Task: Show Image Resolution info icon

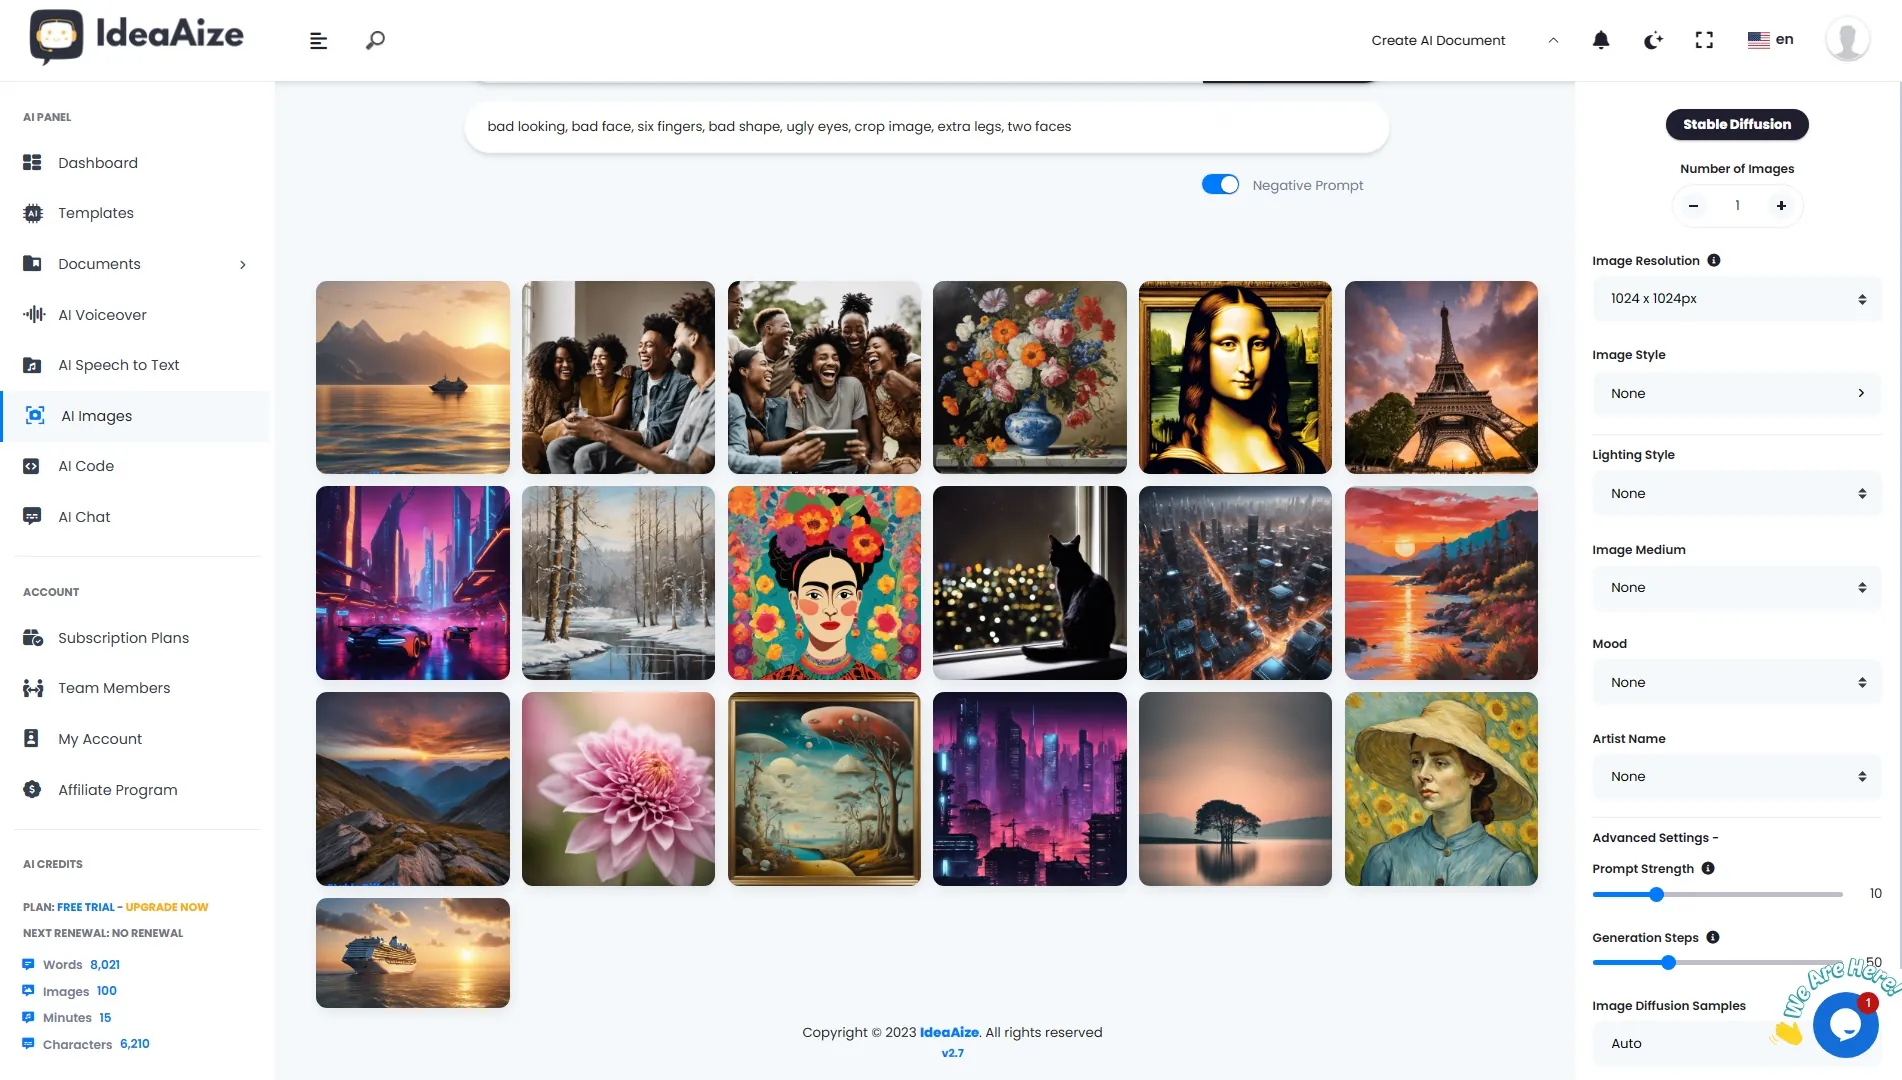Action: click(x=1713, y=260)
